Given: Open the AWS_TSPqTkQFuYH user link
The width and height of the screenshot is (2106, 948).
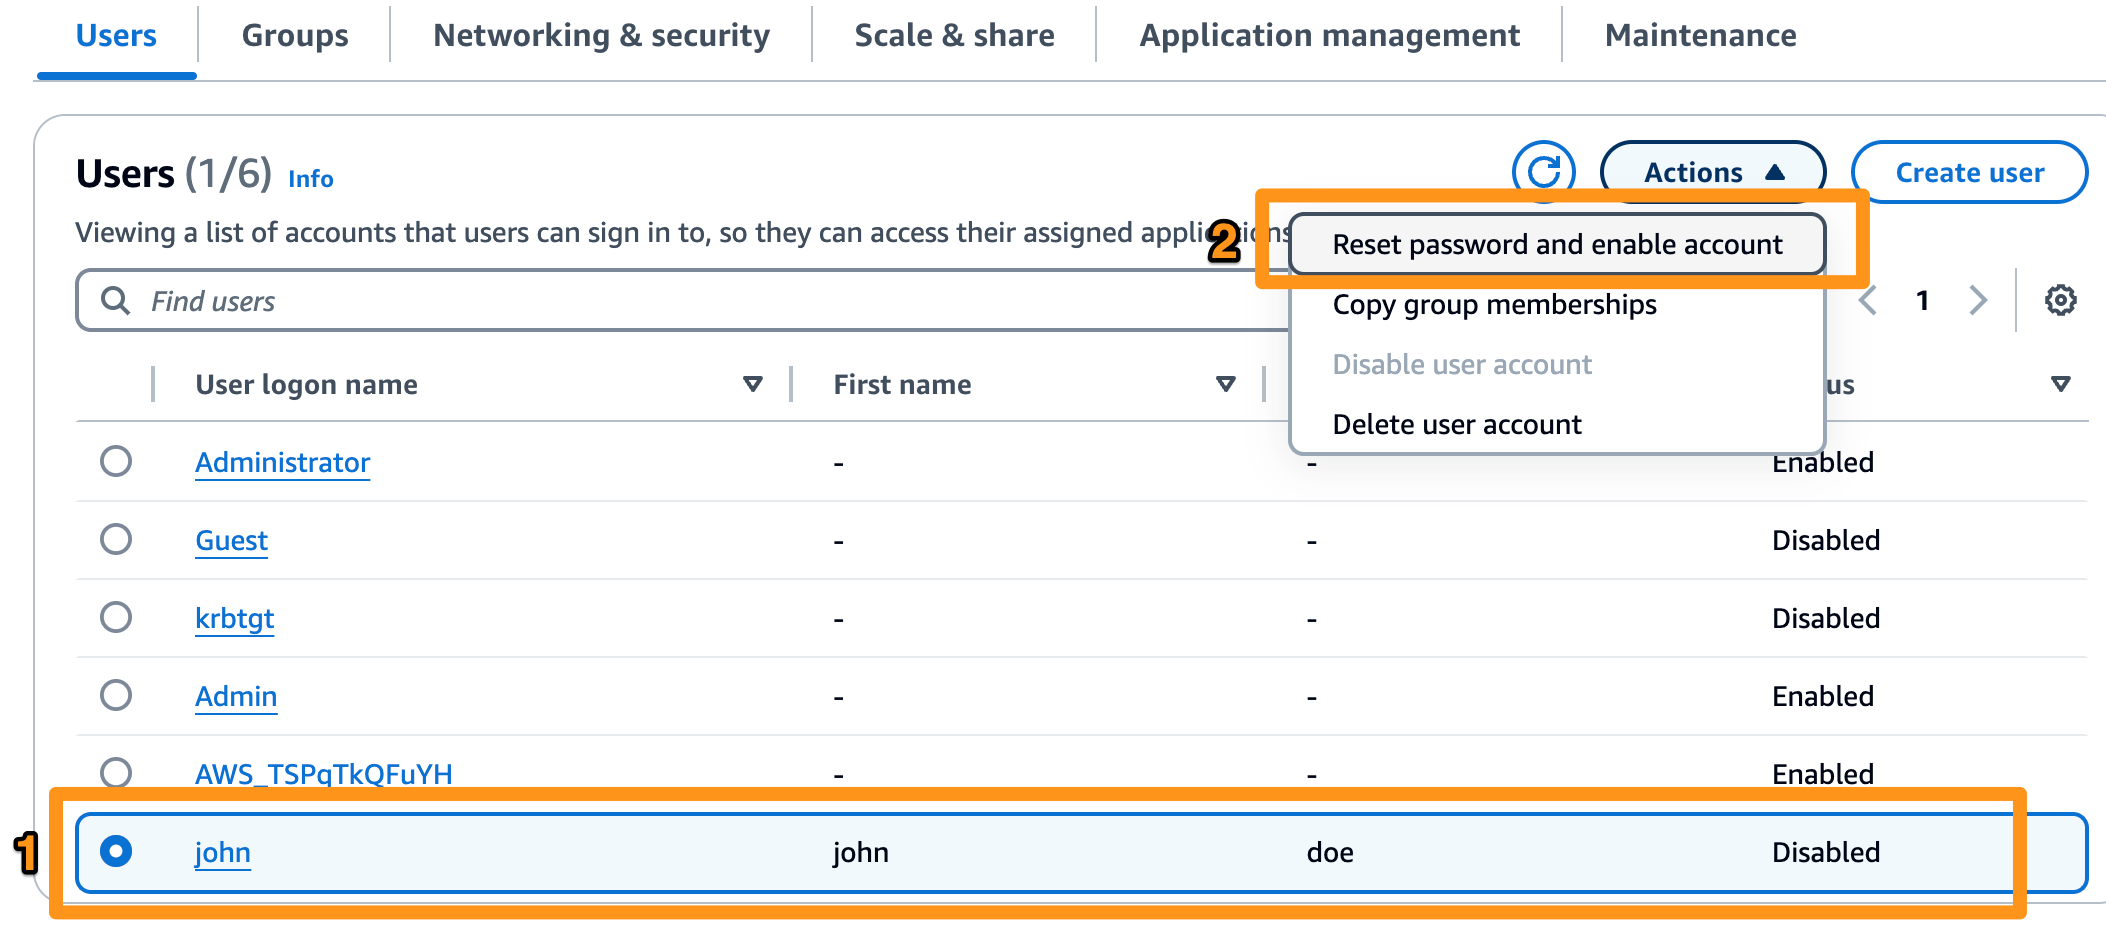Looking at the screenshot, I should click(323, 773).
